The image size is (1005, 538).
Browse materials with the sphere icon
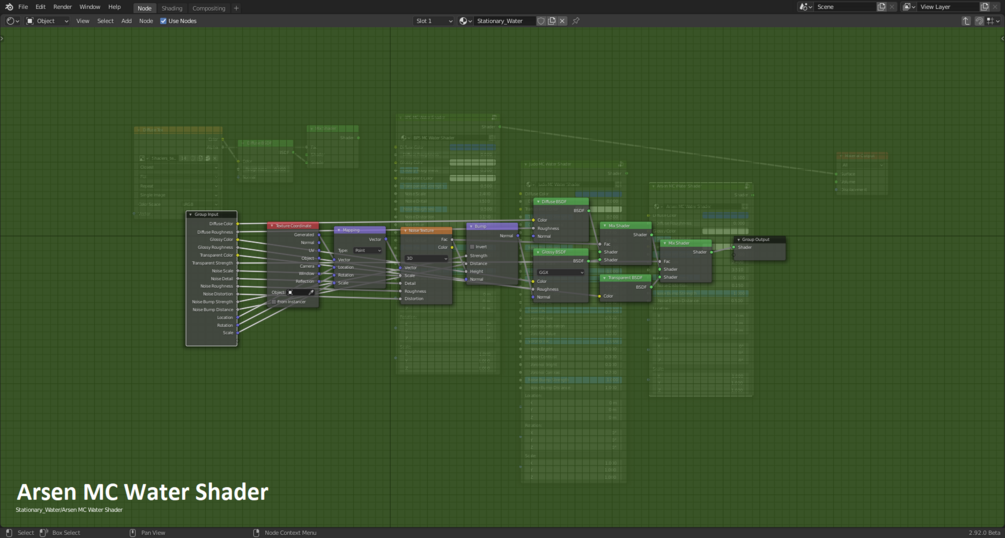(465, 21)
